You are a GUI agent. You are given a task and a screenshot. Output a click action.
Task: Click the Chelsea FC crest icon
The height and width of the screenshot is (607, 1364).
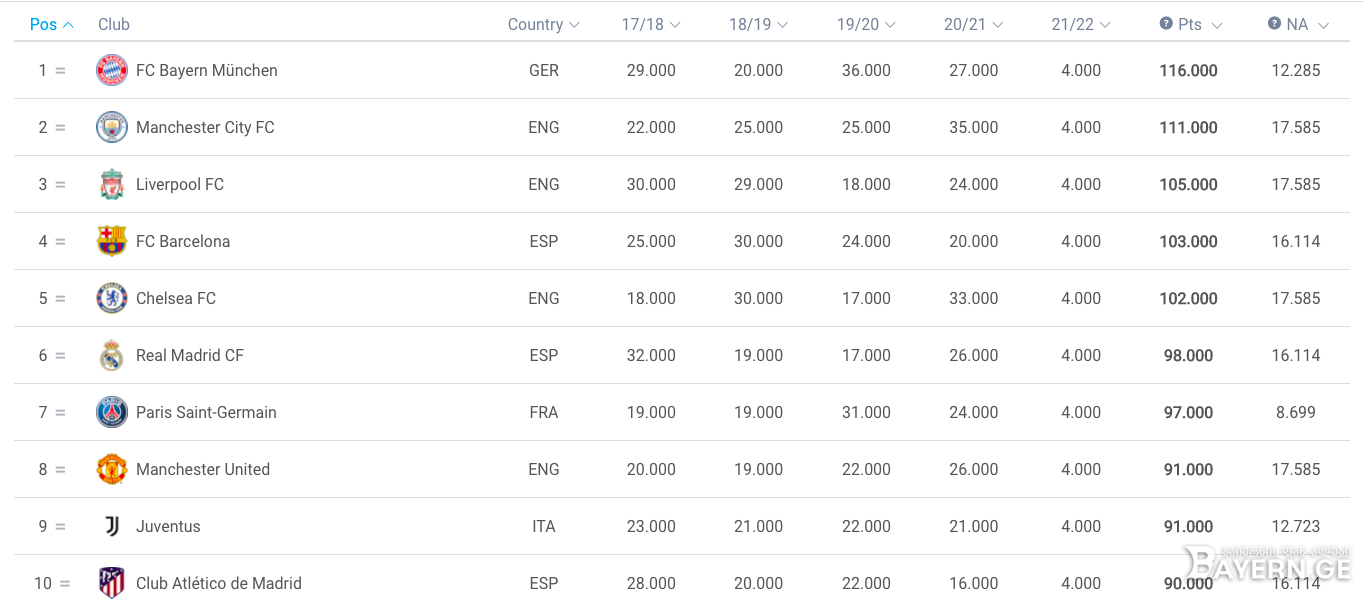112,298
